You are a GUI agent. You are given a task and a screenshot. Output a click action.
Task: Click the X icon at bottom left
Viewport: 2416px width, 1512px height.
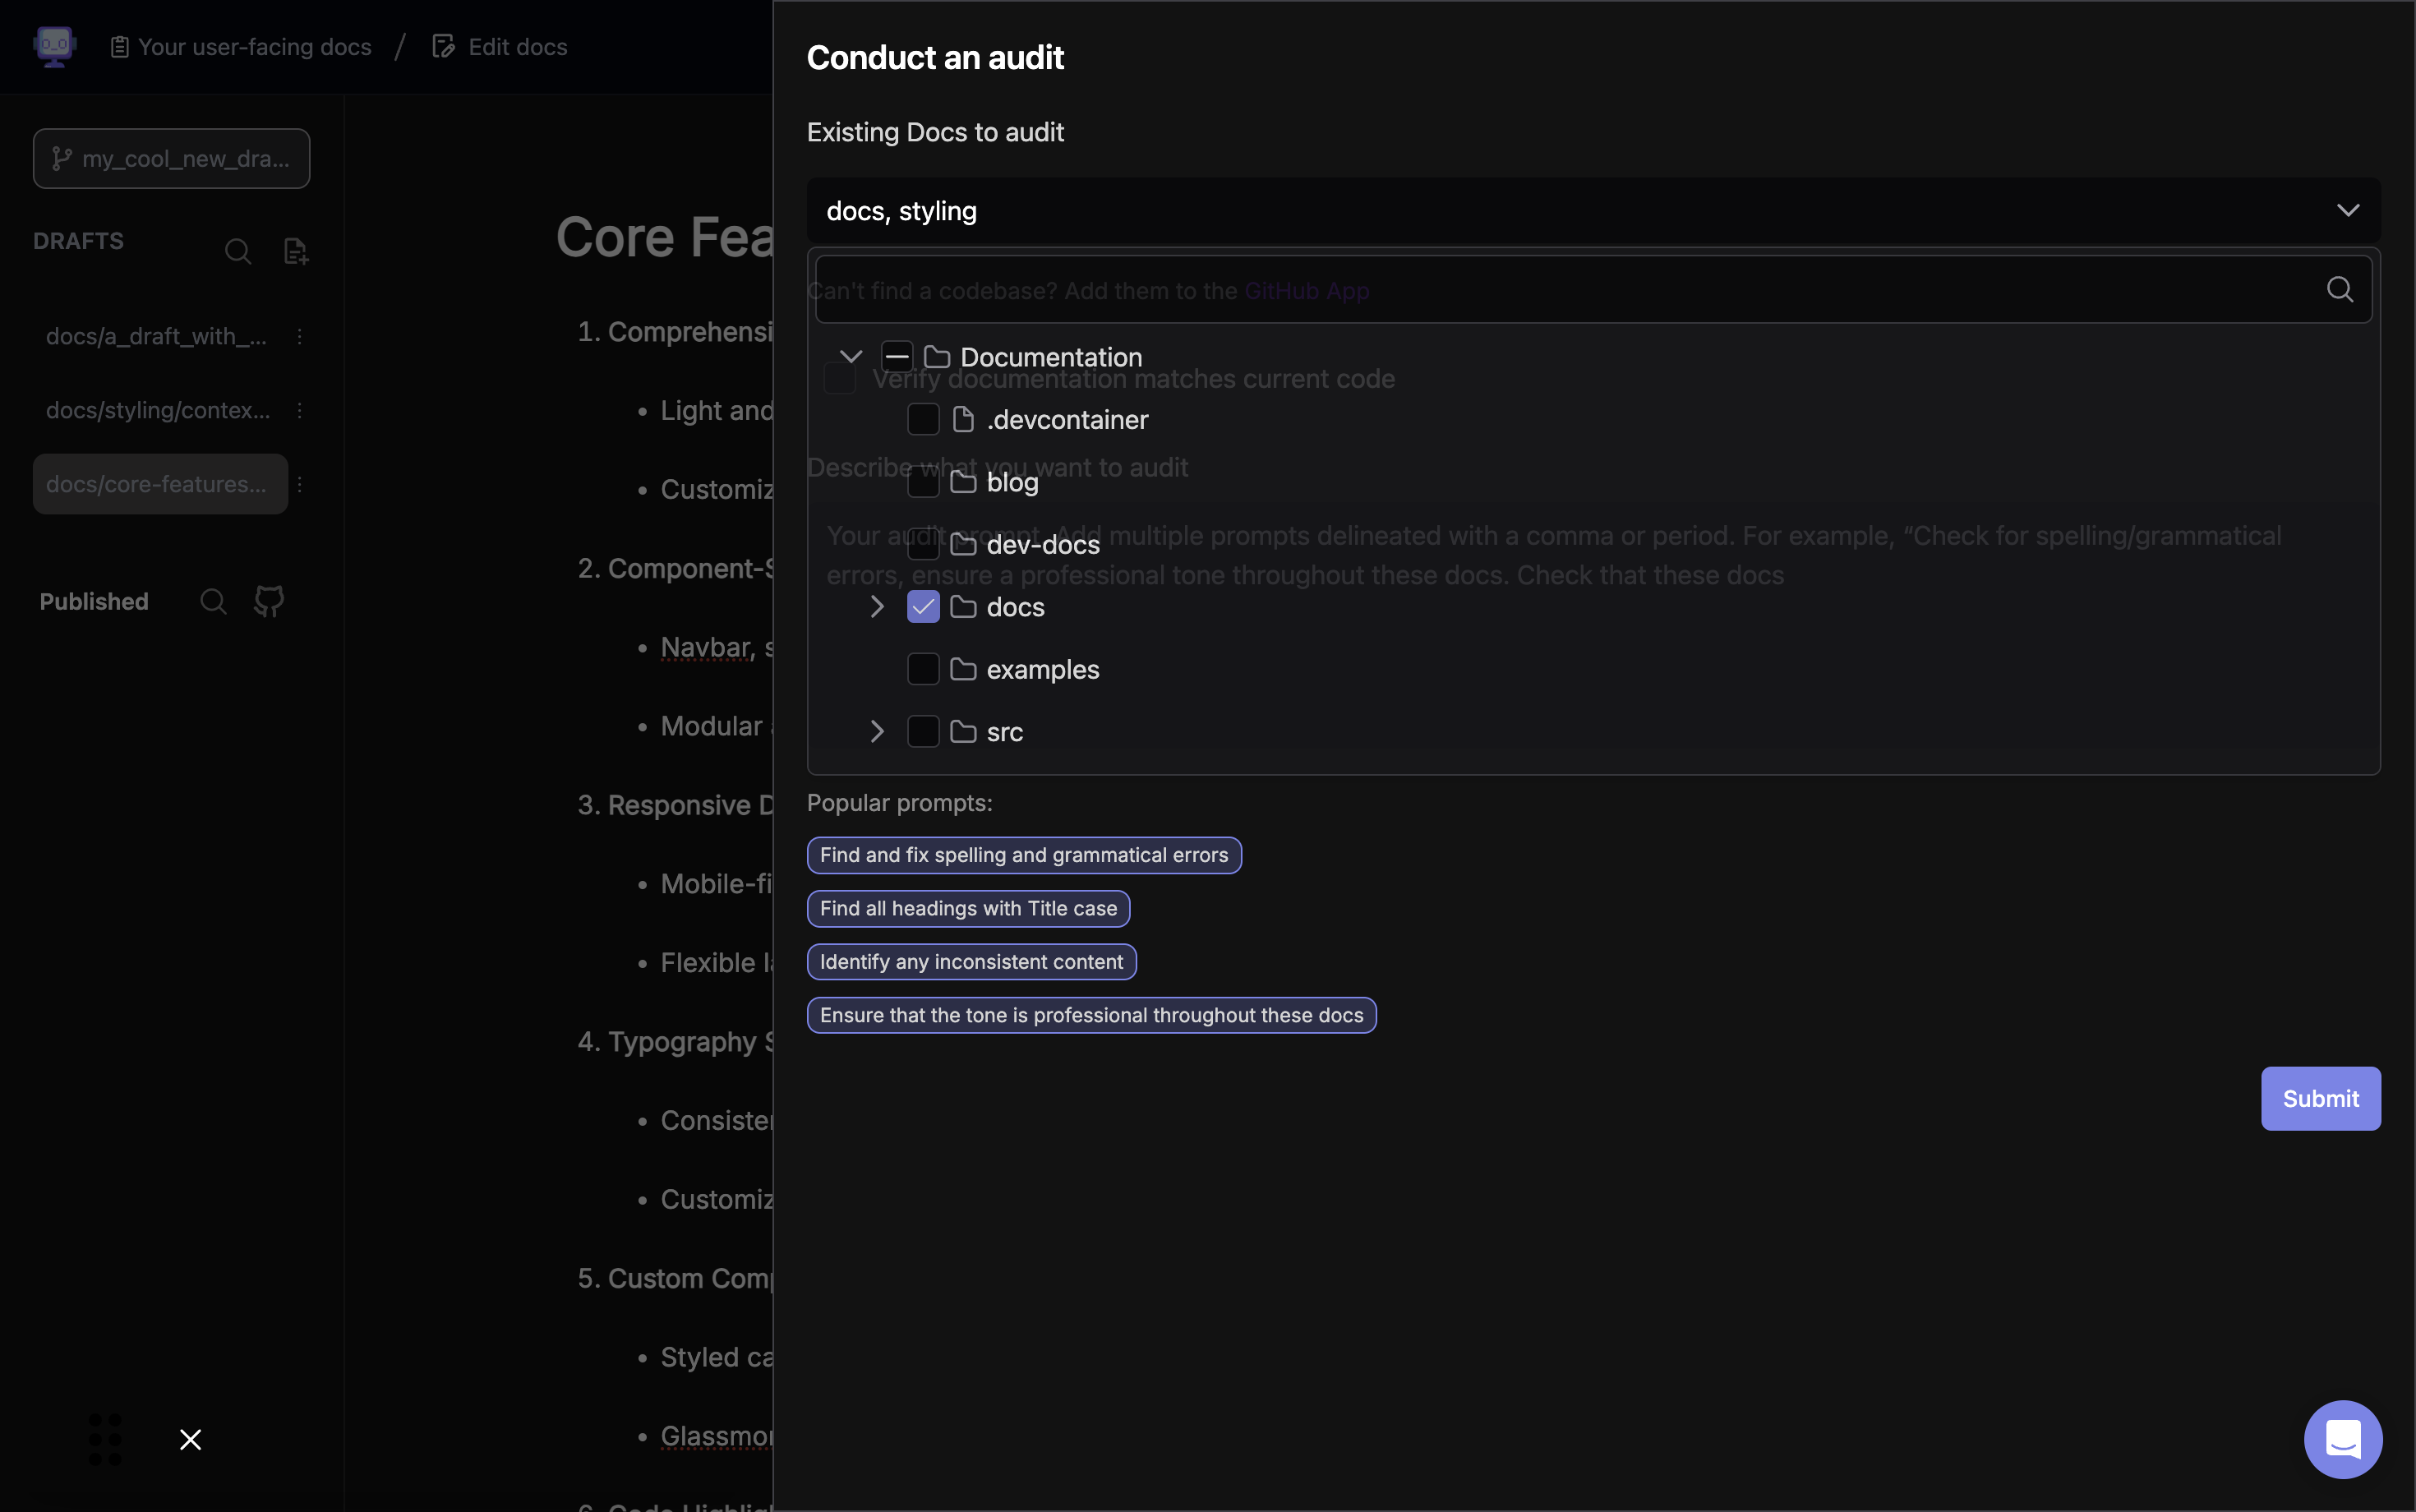click(190, 1439)
